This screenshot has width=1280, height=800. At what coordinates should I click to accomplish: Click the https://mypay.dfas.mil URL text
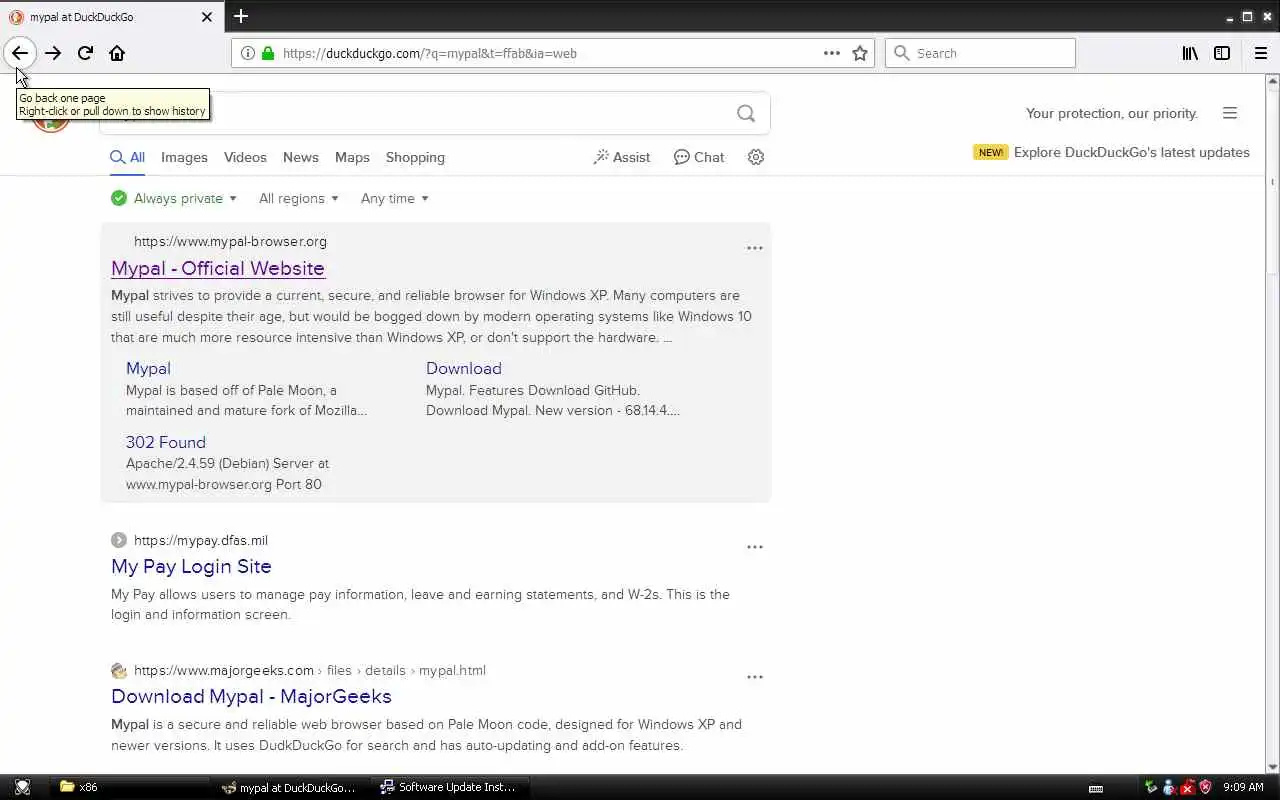coord(201,540)
